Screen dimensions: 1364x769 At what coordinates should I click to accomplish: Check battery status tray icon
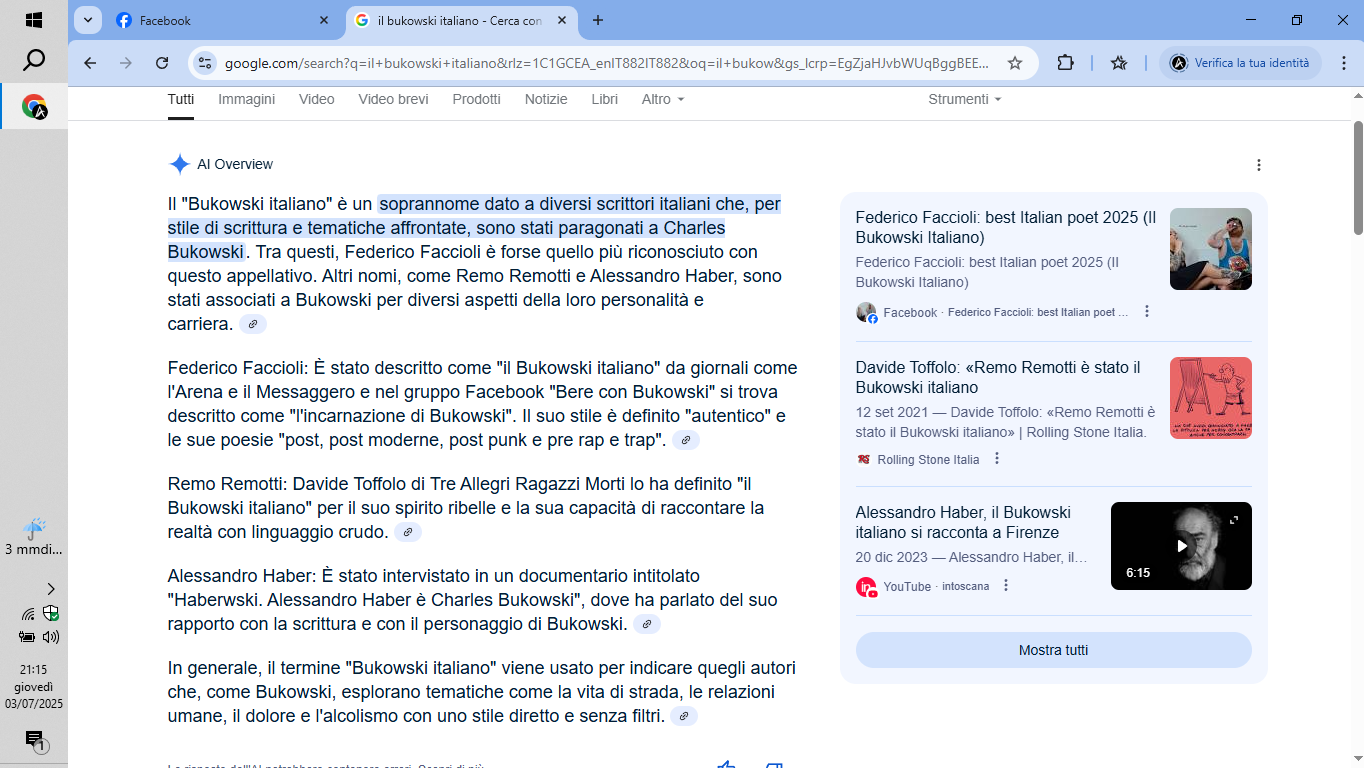click(x=27, y=636)
